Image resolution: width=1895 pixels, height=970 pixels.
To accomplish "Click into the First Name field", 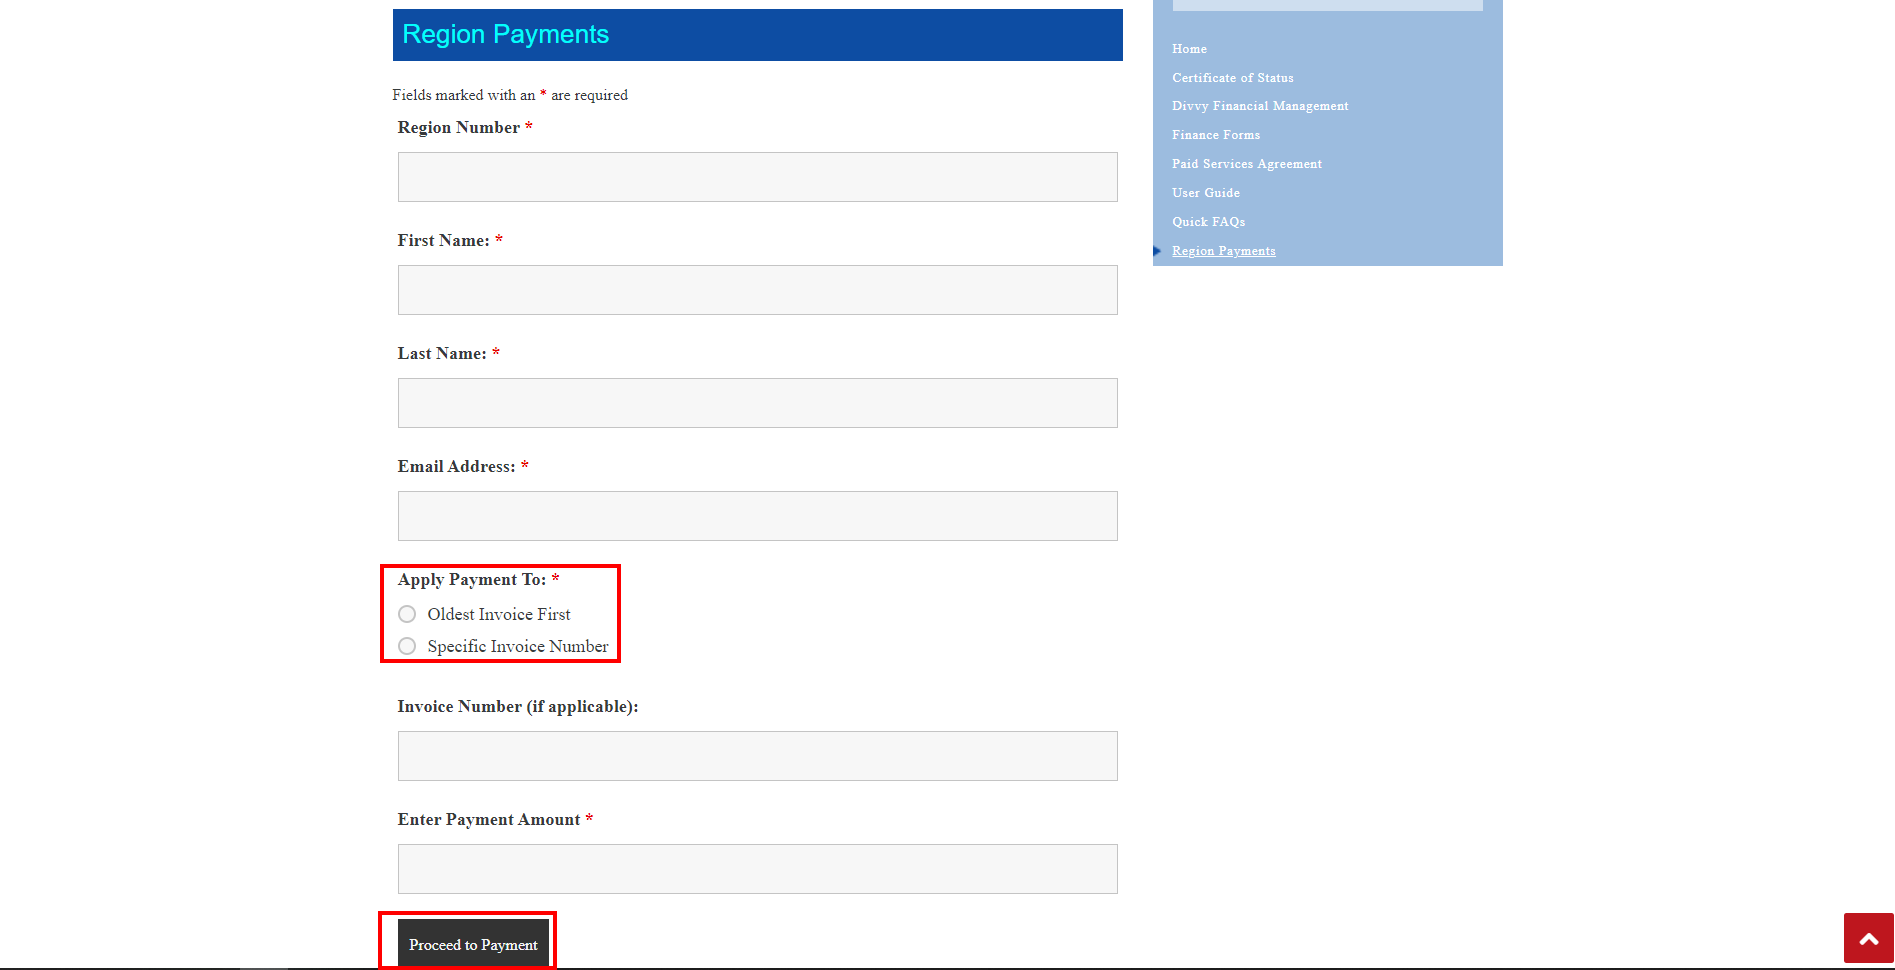I will 757,290.
